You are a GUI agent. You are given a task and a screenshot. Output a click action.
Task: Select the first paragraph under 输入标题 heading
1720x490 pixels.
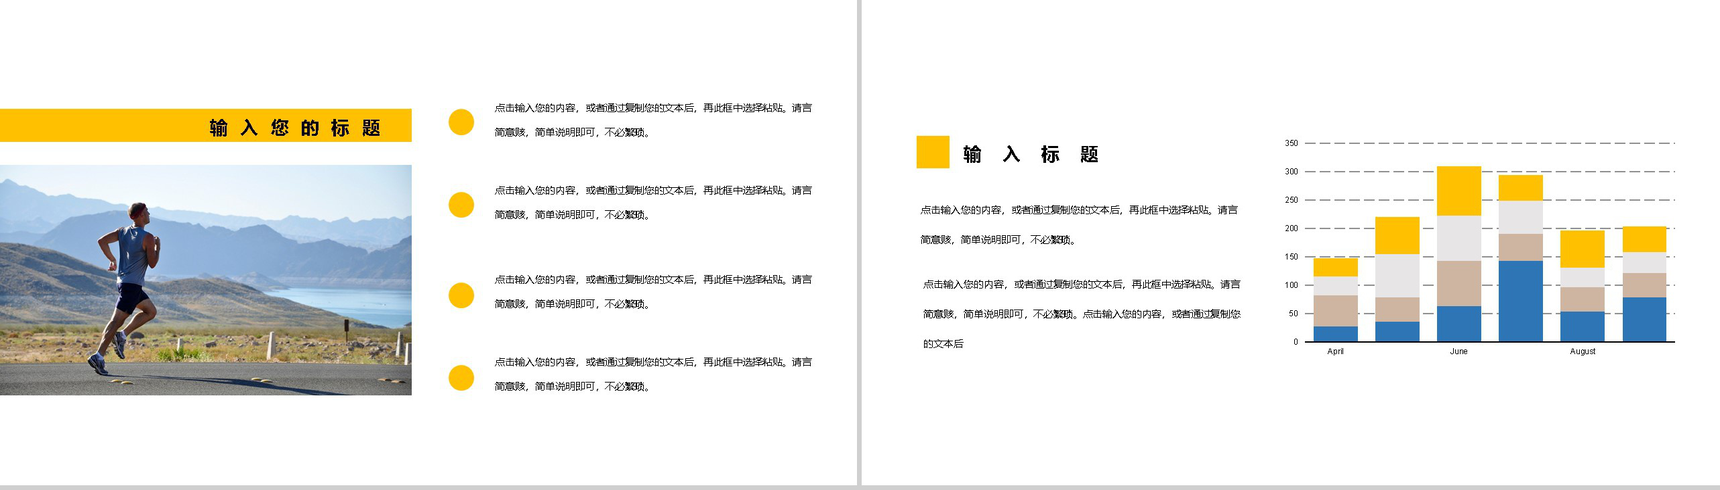pyautogui.click(x=1079, y=225)
